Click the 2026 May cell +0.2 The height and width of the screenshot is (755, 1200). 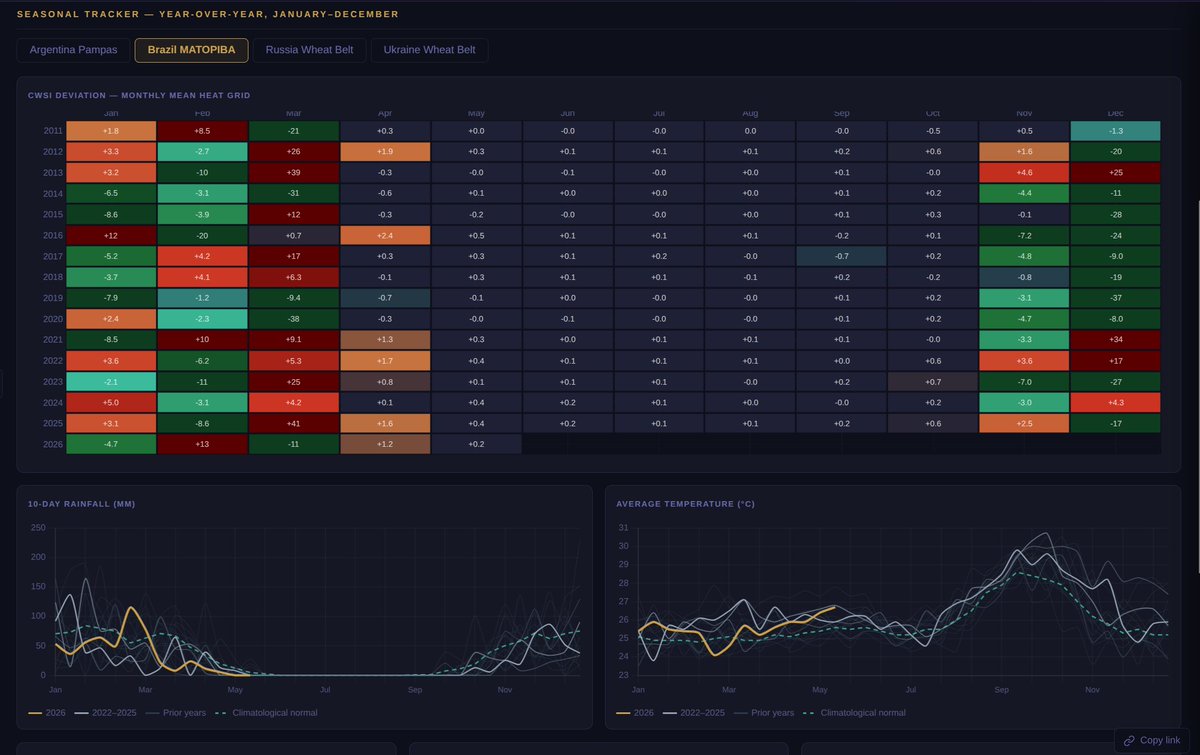tap(476, 444)
